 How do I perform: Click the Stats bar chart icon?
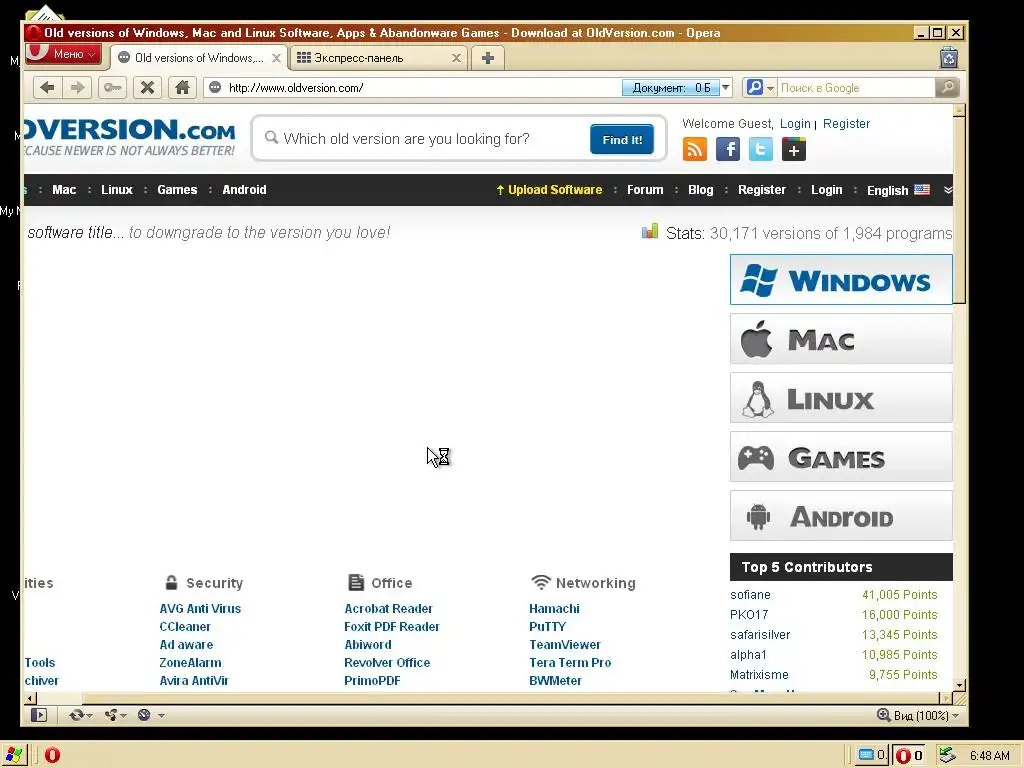coord(650,231)
